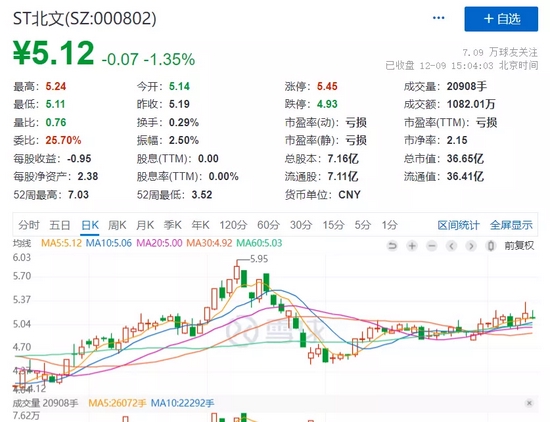This screenshot has width=550, height=422.
Task: Switch to 15分 chart interval
Action: click(x=333, y=225)
